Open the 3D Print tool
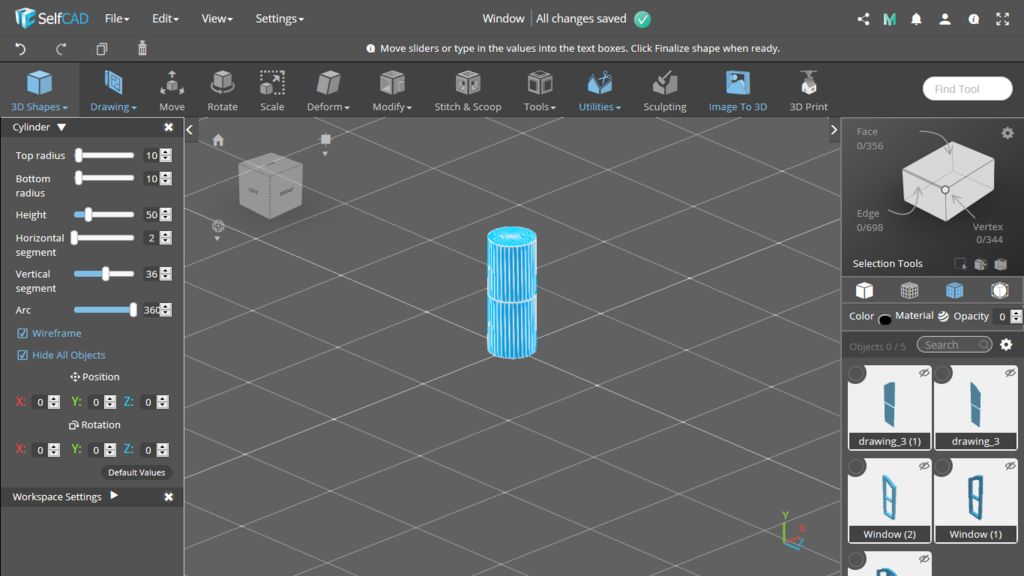The width and height of the screenshot is (1024, 576). coord(808,90)
